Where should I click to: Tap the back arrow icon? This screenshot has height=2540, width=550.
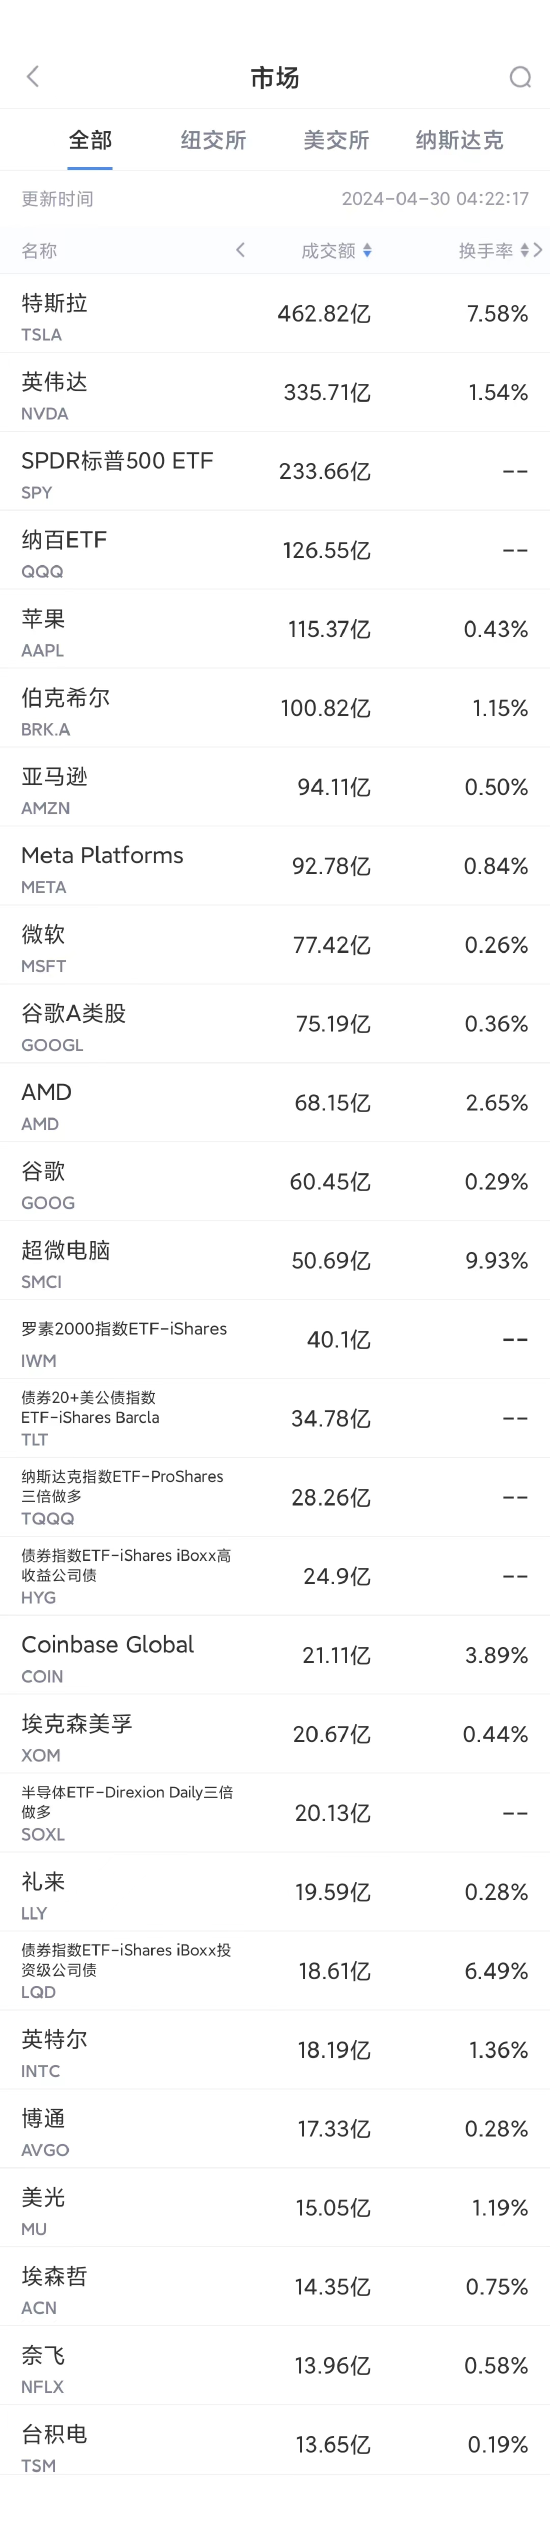click(33, 77)
